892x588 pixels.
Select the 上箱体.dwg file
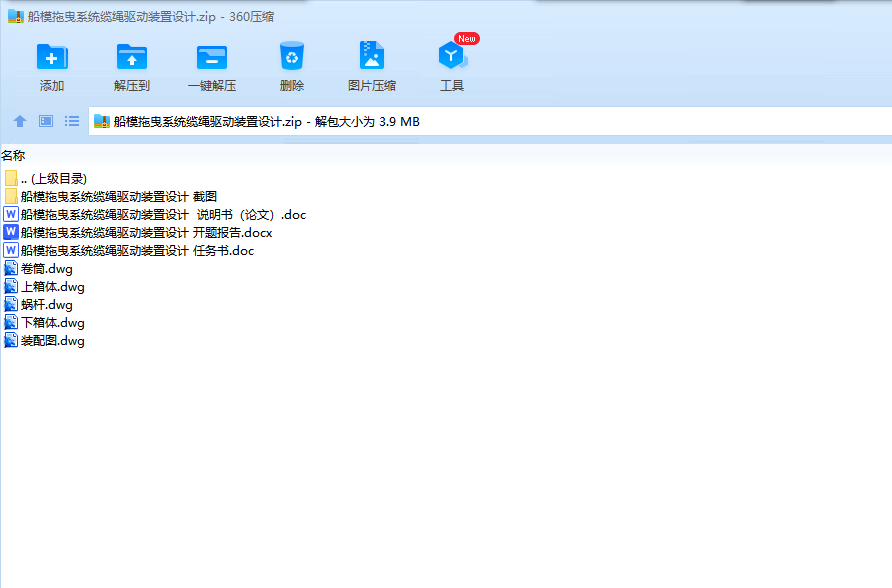pyautogui.click(x=44, y=287)
